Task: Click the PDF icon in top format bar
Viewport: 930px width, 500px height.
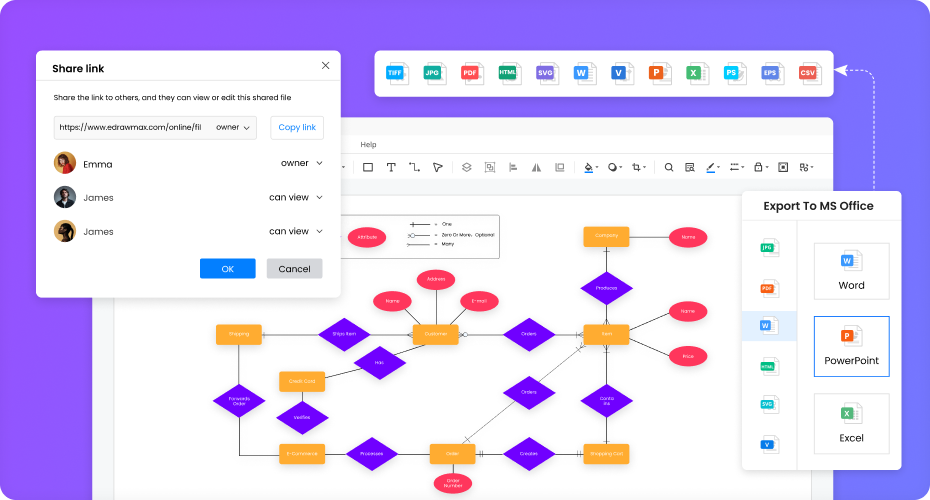Action: pos(470,73)
